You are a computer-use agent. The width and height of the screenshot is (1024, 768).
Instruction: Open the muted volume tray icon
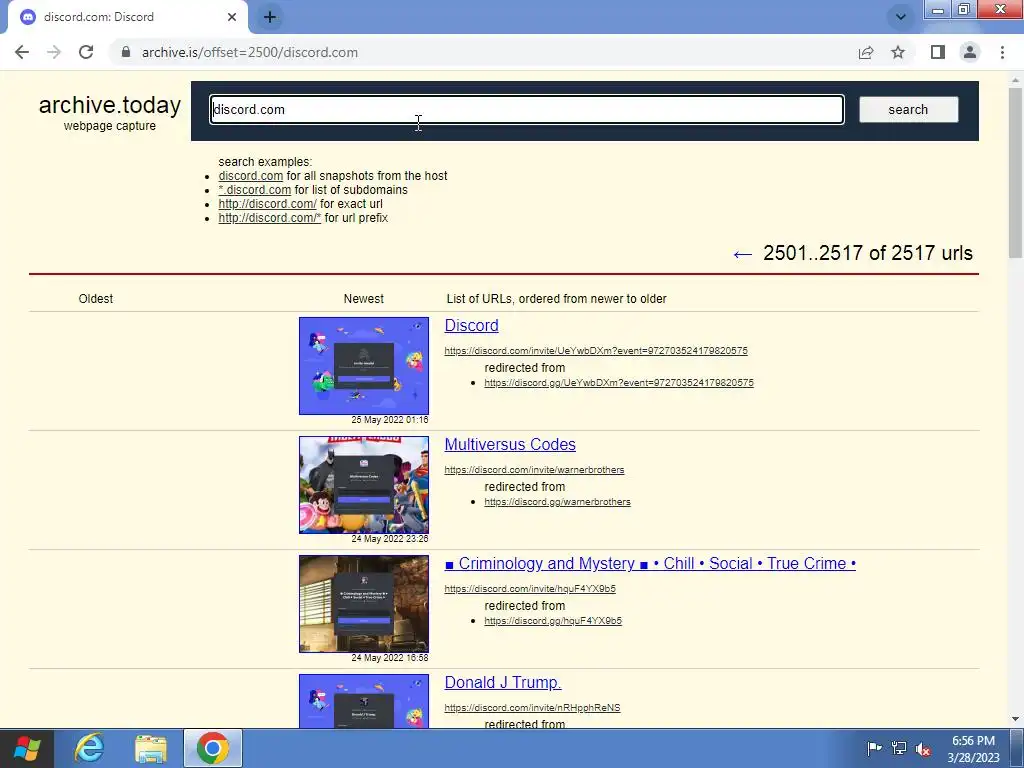click(923, 748)
